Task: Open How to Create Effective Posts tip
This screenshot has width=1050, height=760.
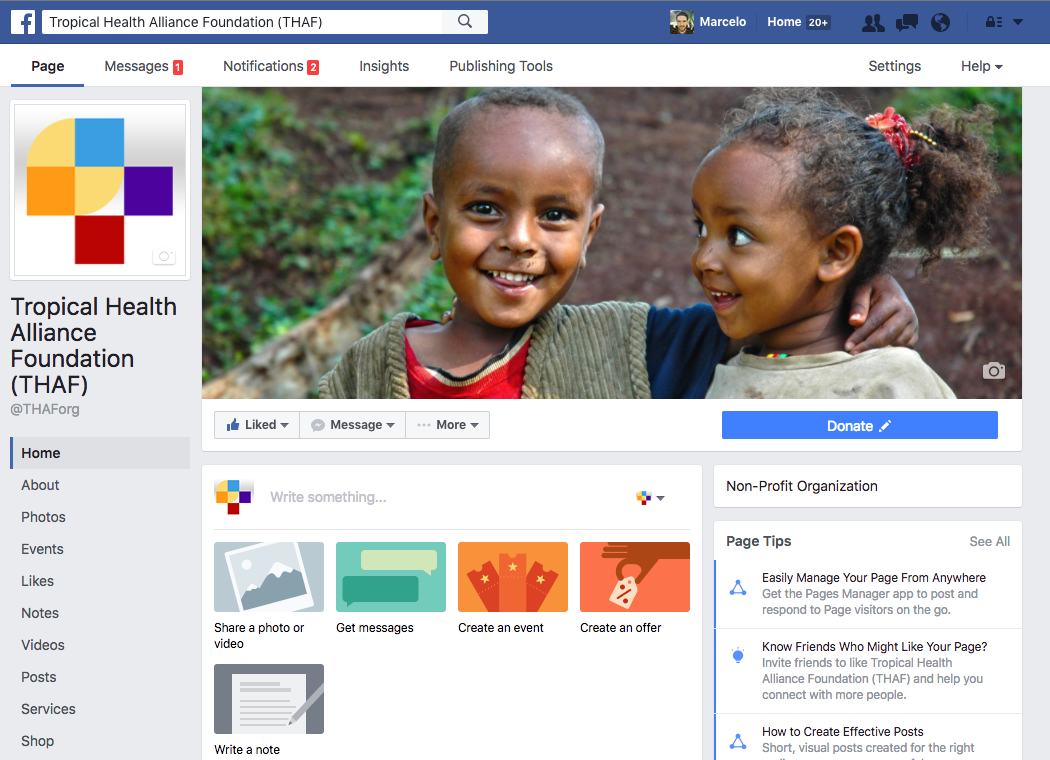Action: pos(842,731)
